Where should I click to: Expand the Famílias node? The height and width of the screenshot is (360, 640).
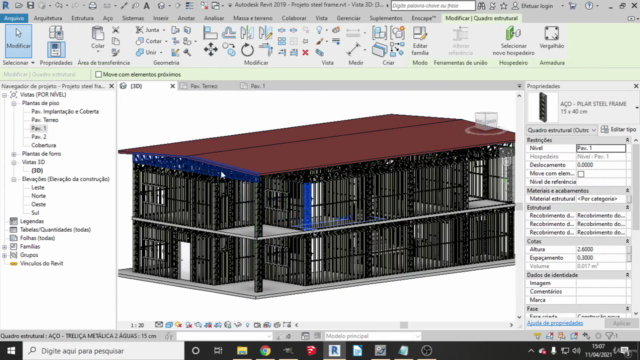[x=4, y=247]
